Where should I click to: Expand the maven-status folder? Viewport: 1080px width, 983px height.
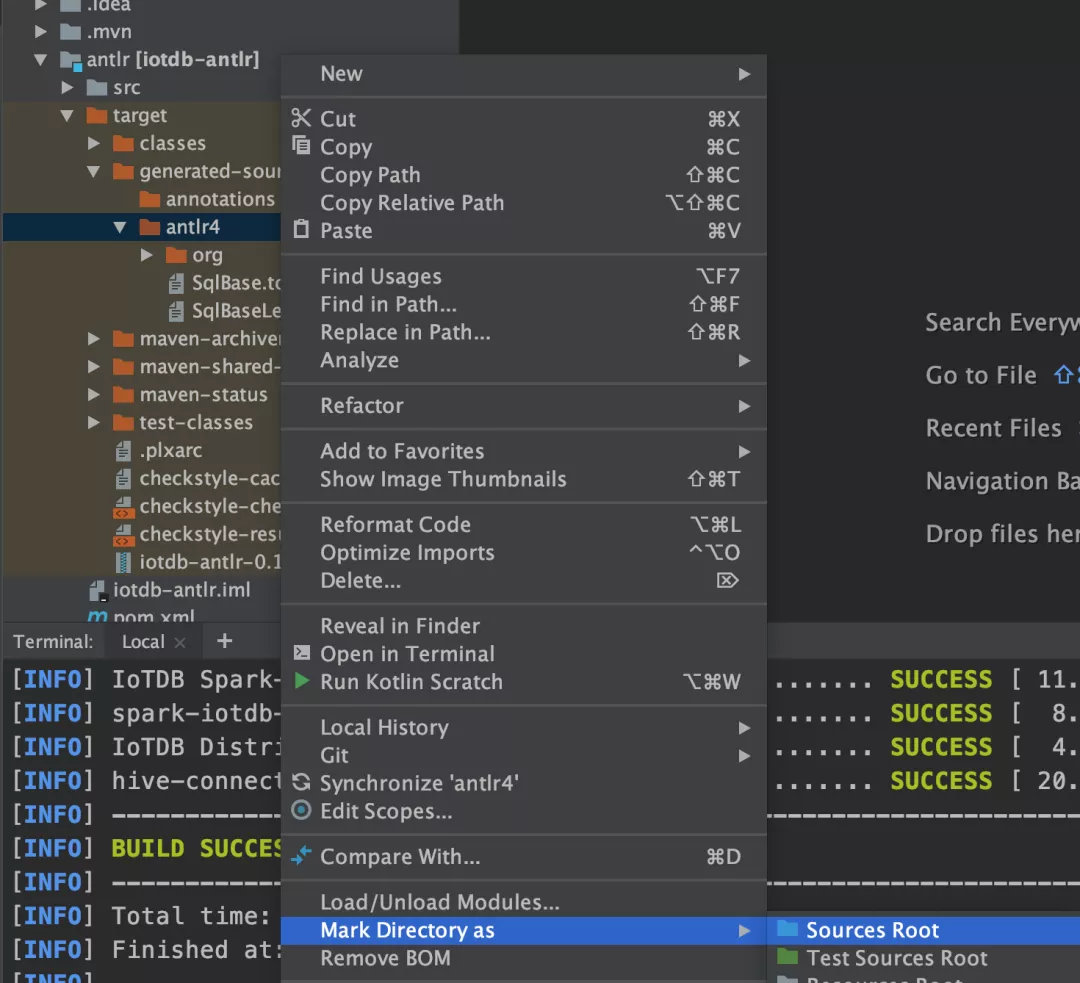(x=92, y=394)
